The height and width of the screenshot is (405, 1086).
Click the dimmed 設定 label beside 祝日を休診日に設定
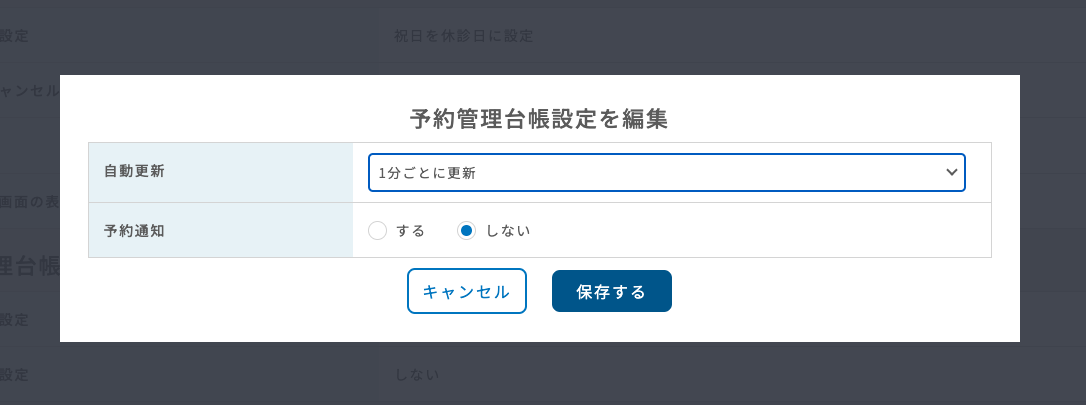coord(14,36)
